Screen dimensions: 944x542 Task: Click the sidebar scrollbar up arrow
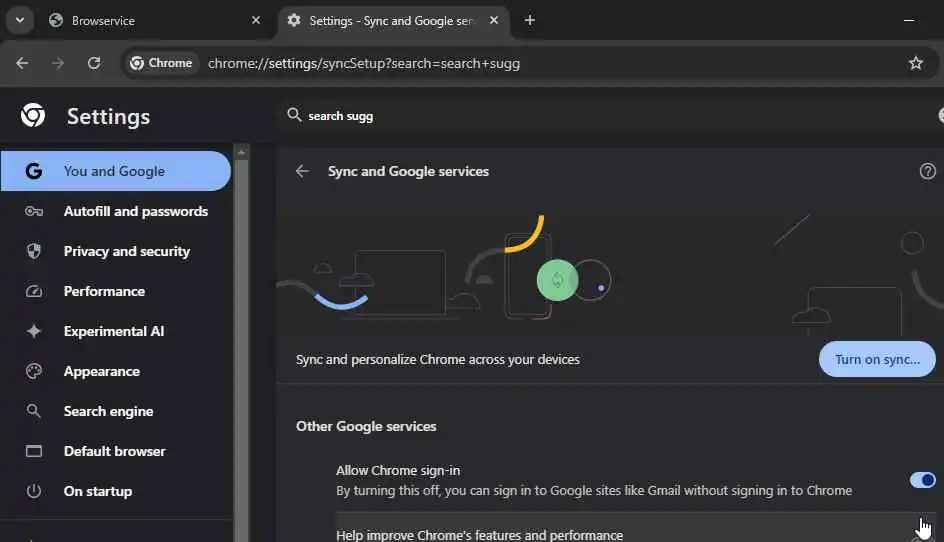click(x=241, y=152)
